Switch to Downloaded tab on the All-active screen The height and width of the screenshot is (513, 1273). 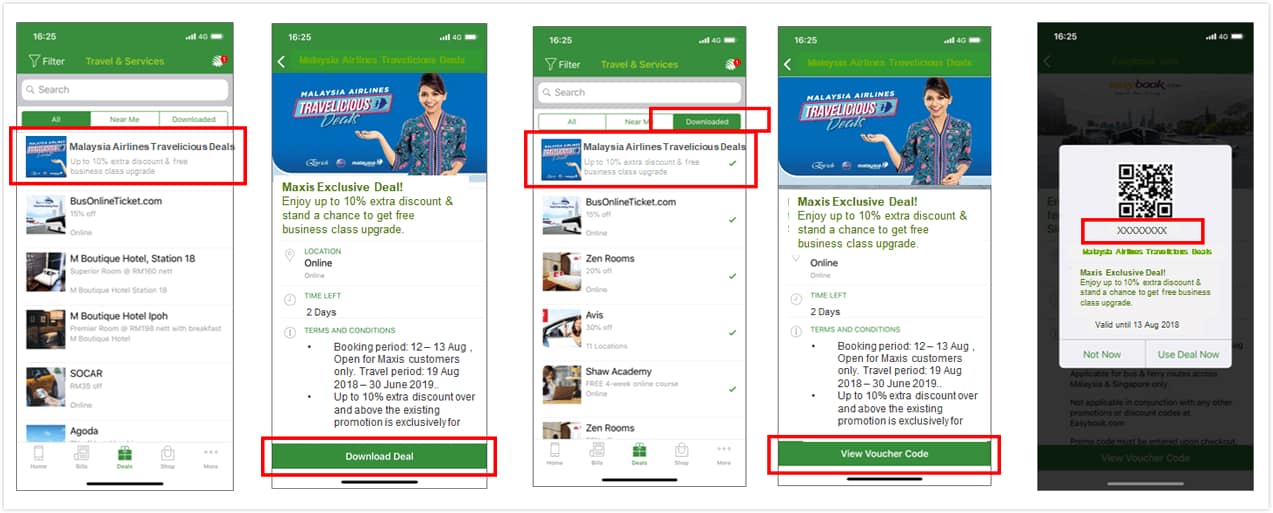194,119
